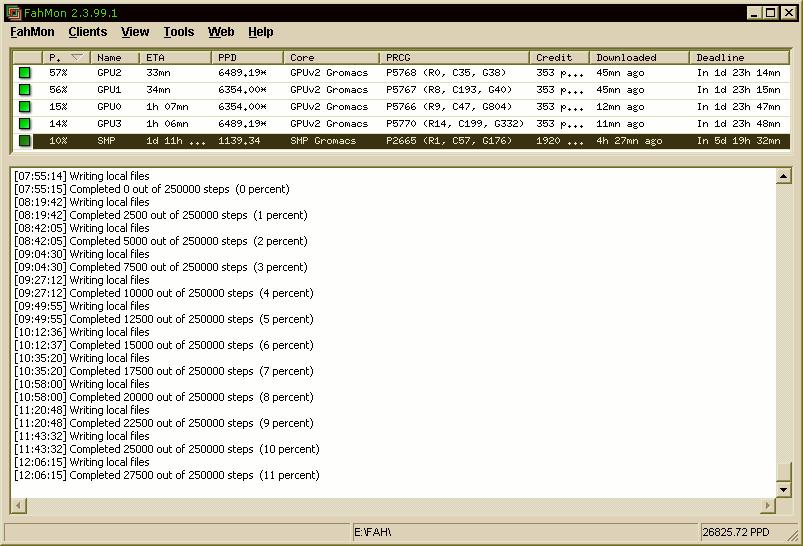Image resolution: width=803 pixels, height=546 pixels.
Task: Close the FahMon window
Action: 788,13
